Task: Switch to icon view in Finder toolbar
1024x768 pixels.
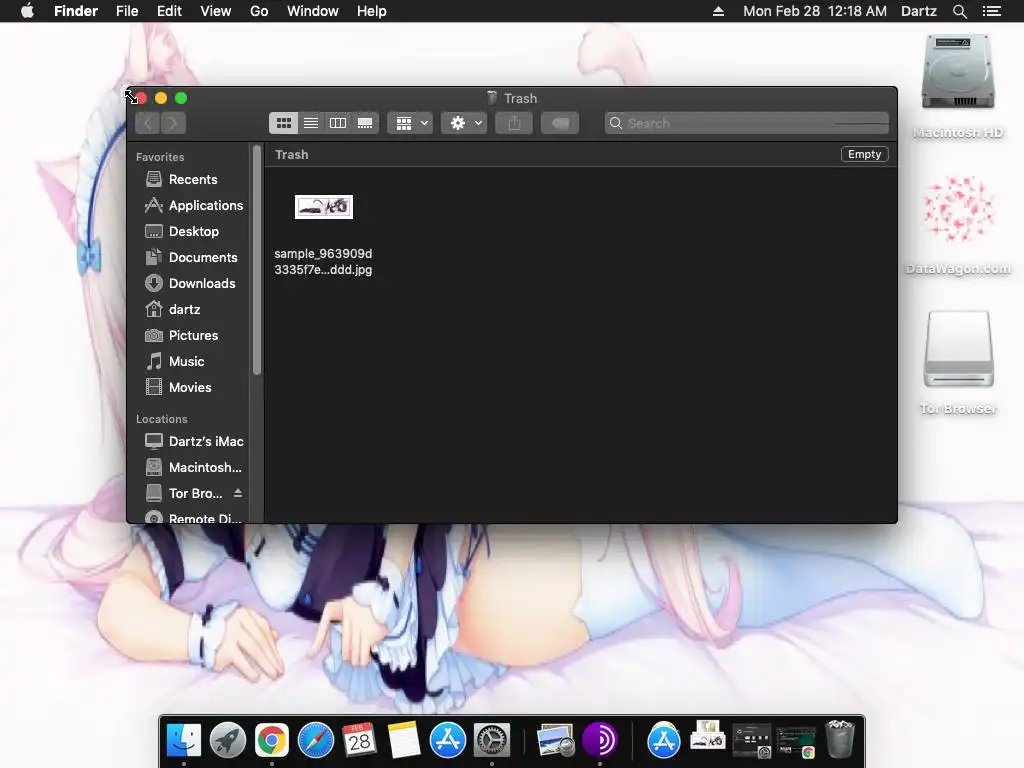Action: pos(283,123)
